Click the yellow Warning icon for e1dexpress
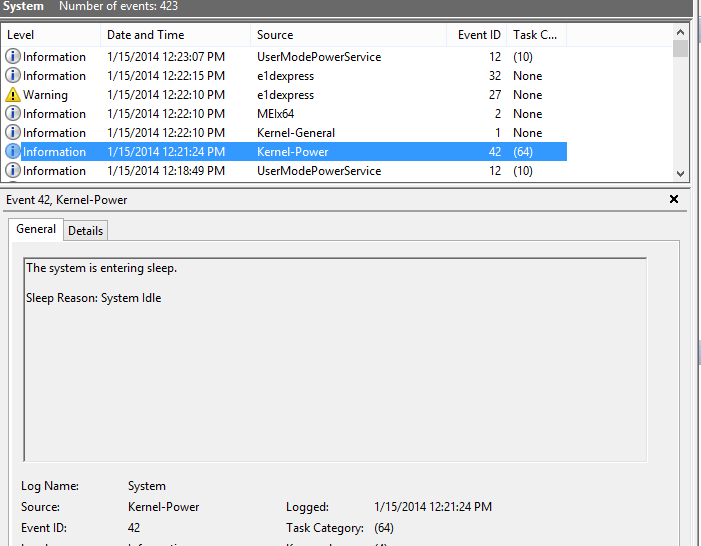Viewport: 701px width, 546px height. pyautogui.click(x=13, y=95)
